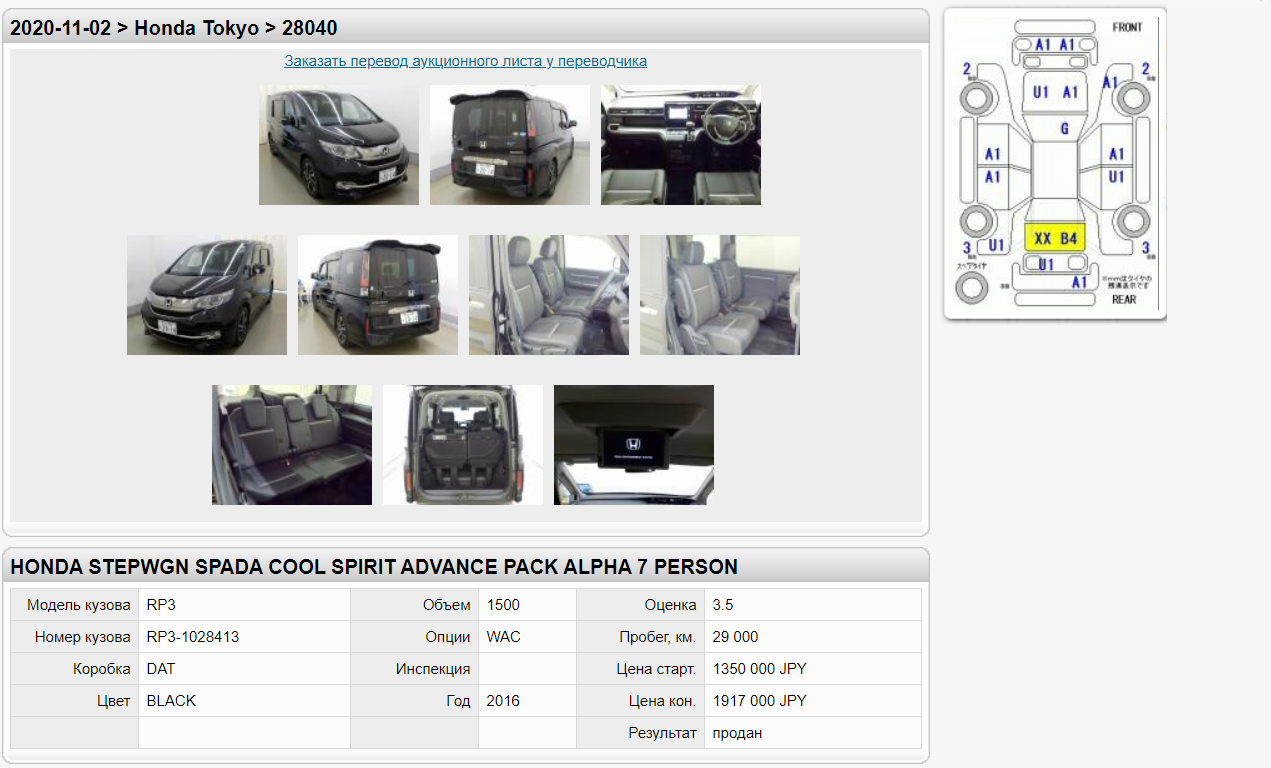Viewport: 1271px width, 768px height.
Task: Select the BLACK color value
Action: [x=171, y=701]
